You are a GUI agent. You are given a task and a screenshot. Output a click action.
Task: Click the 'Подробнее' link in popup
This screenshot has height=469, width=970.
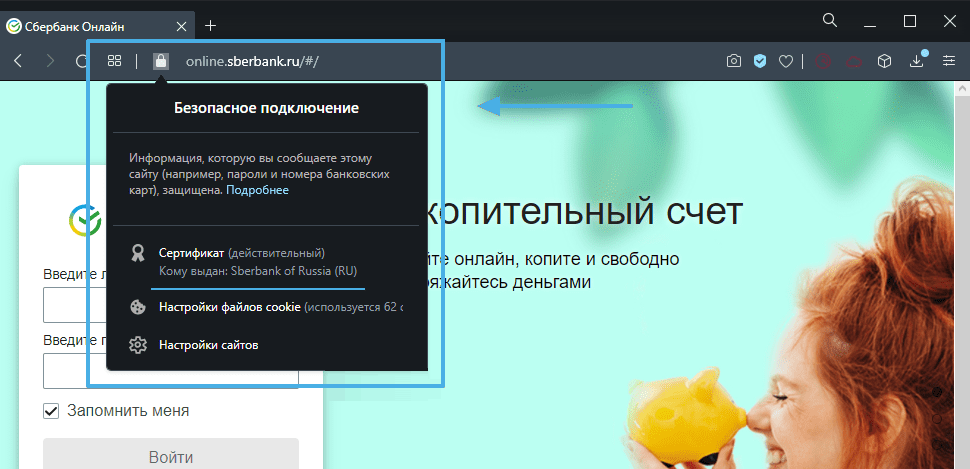click(257, 190)
